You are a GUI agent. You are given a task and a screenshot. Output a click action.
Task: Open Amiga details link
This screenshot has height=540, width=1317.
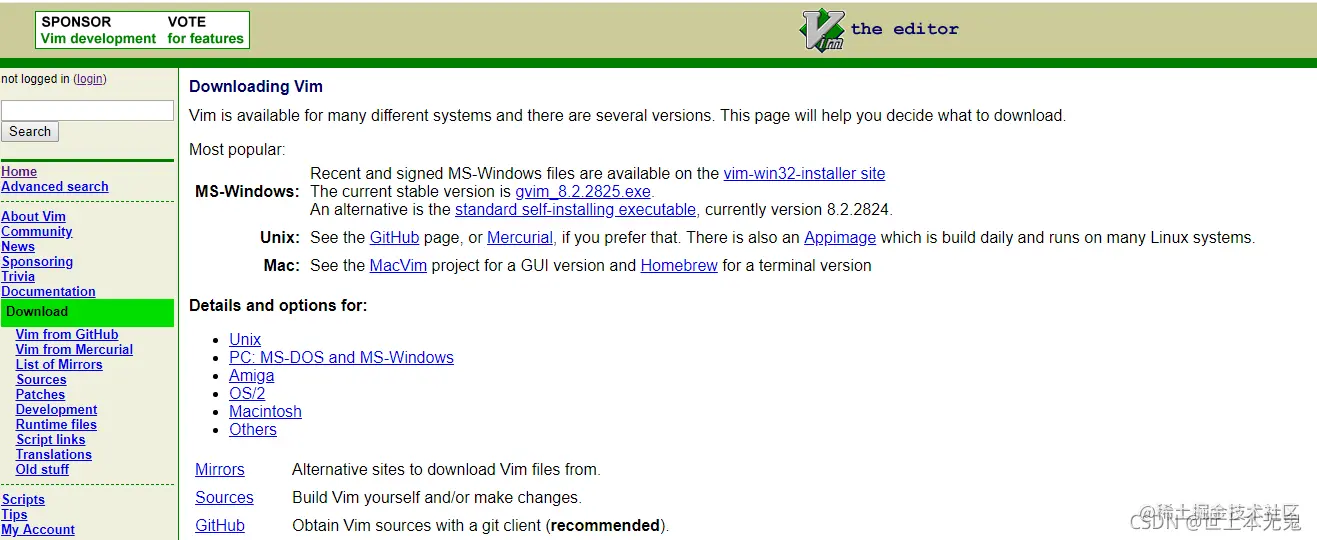point(251,376)
